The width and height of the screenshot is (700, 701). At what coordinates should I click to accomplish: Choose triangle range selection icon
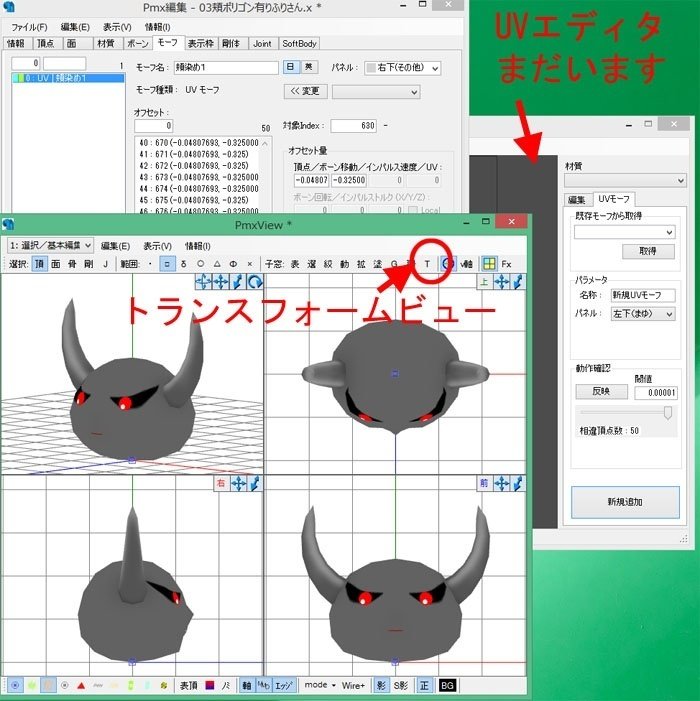217,264
